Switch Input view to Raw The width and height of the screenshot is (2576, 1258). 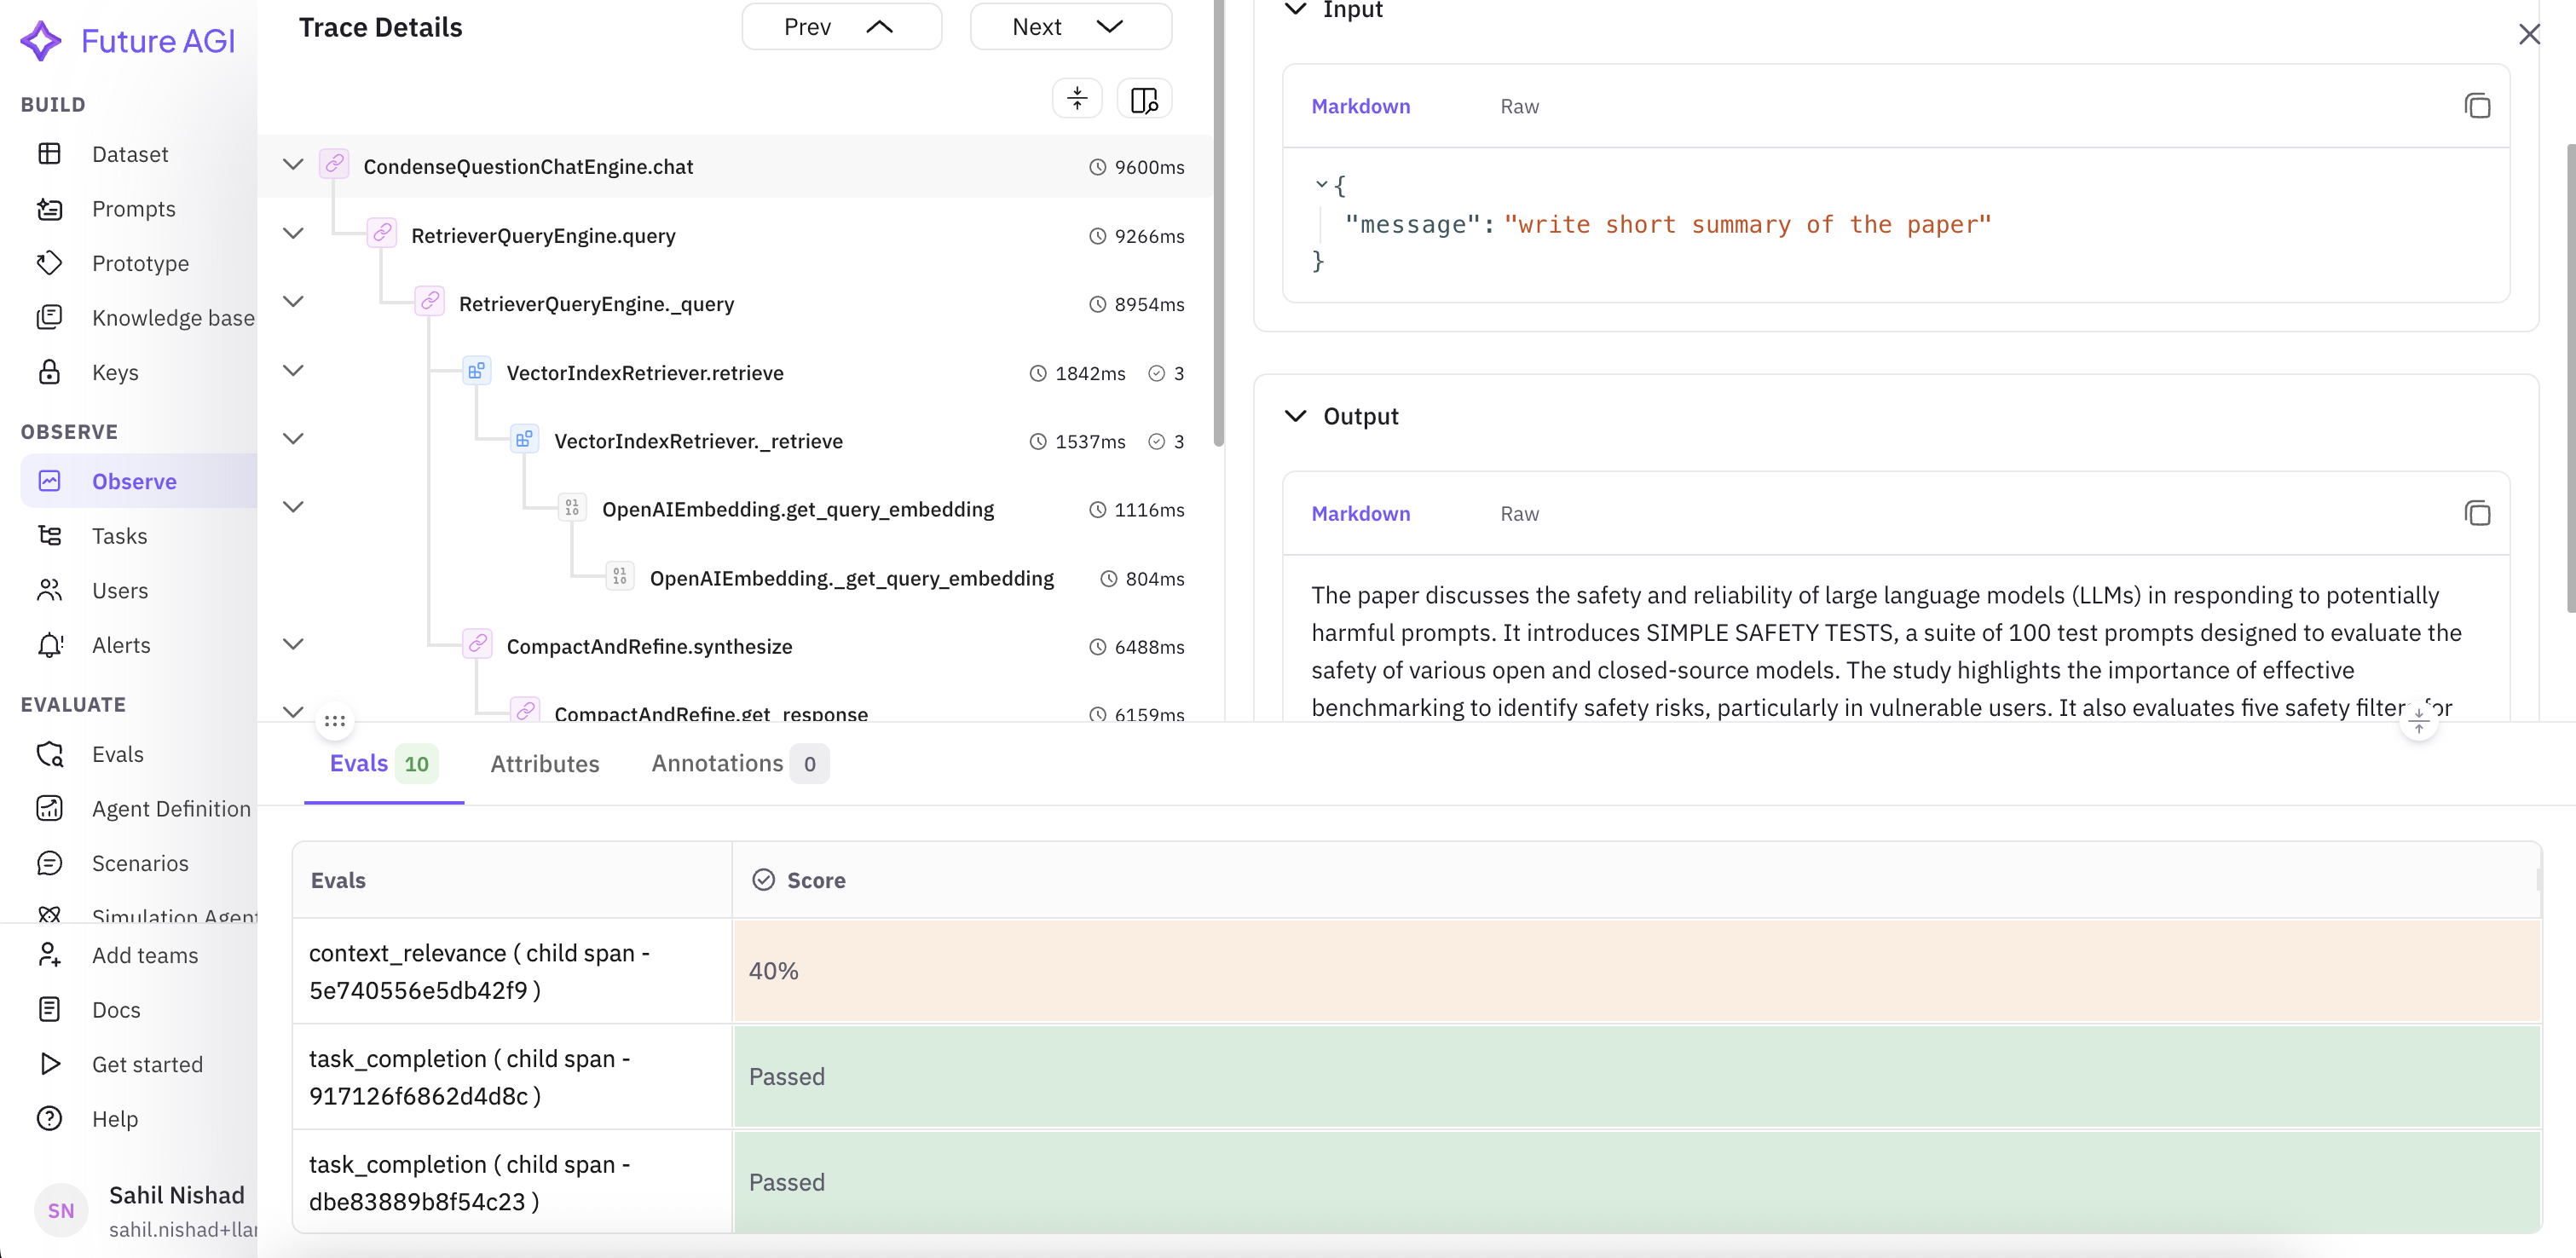[1519, 106]
